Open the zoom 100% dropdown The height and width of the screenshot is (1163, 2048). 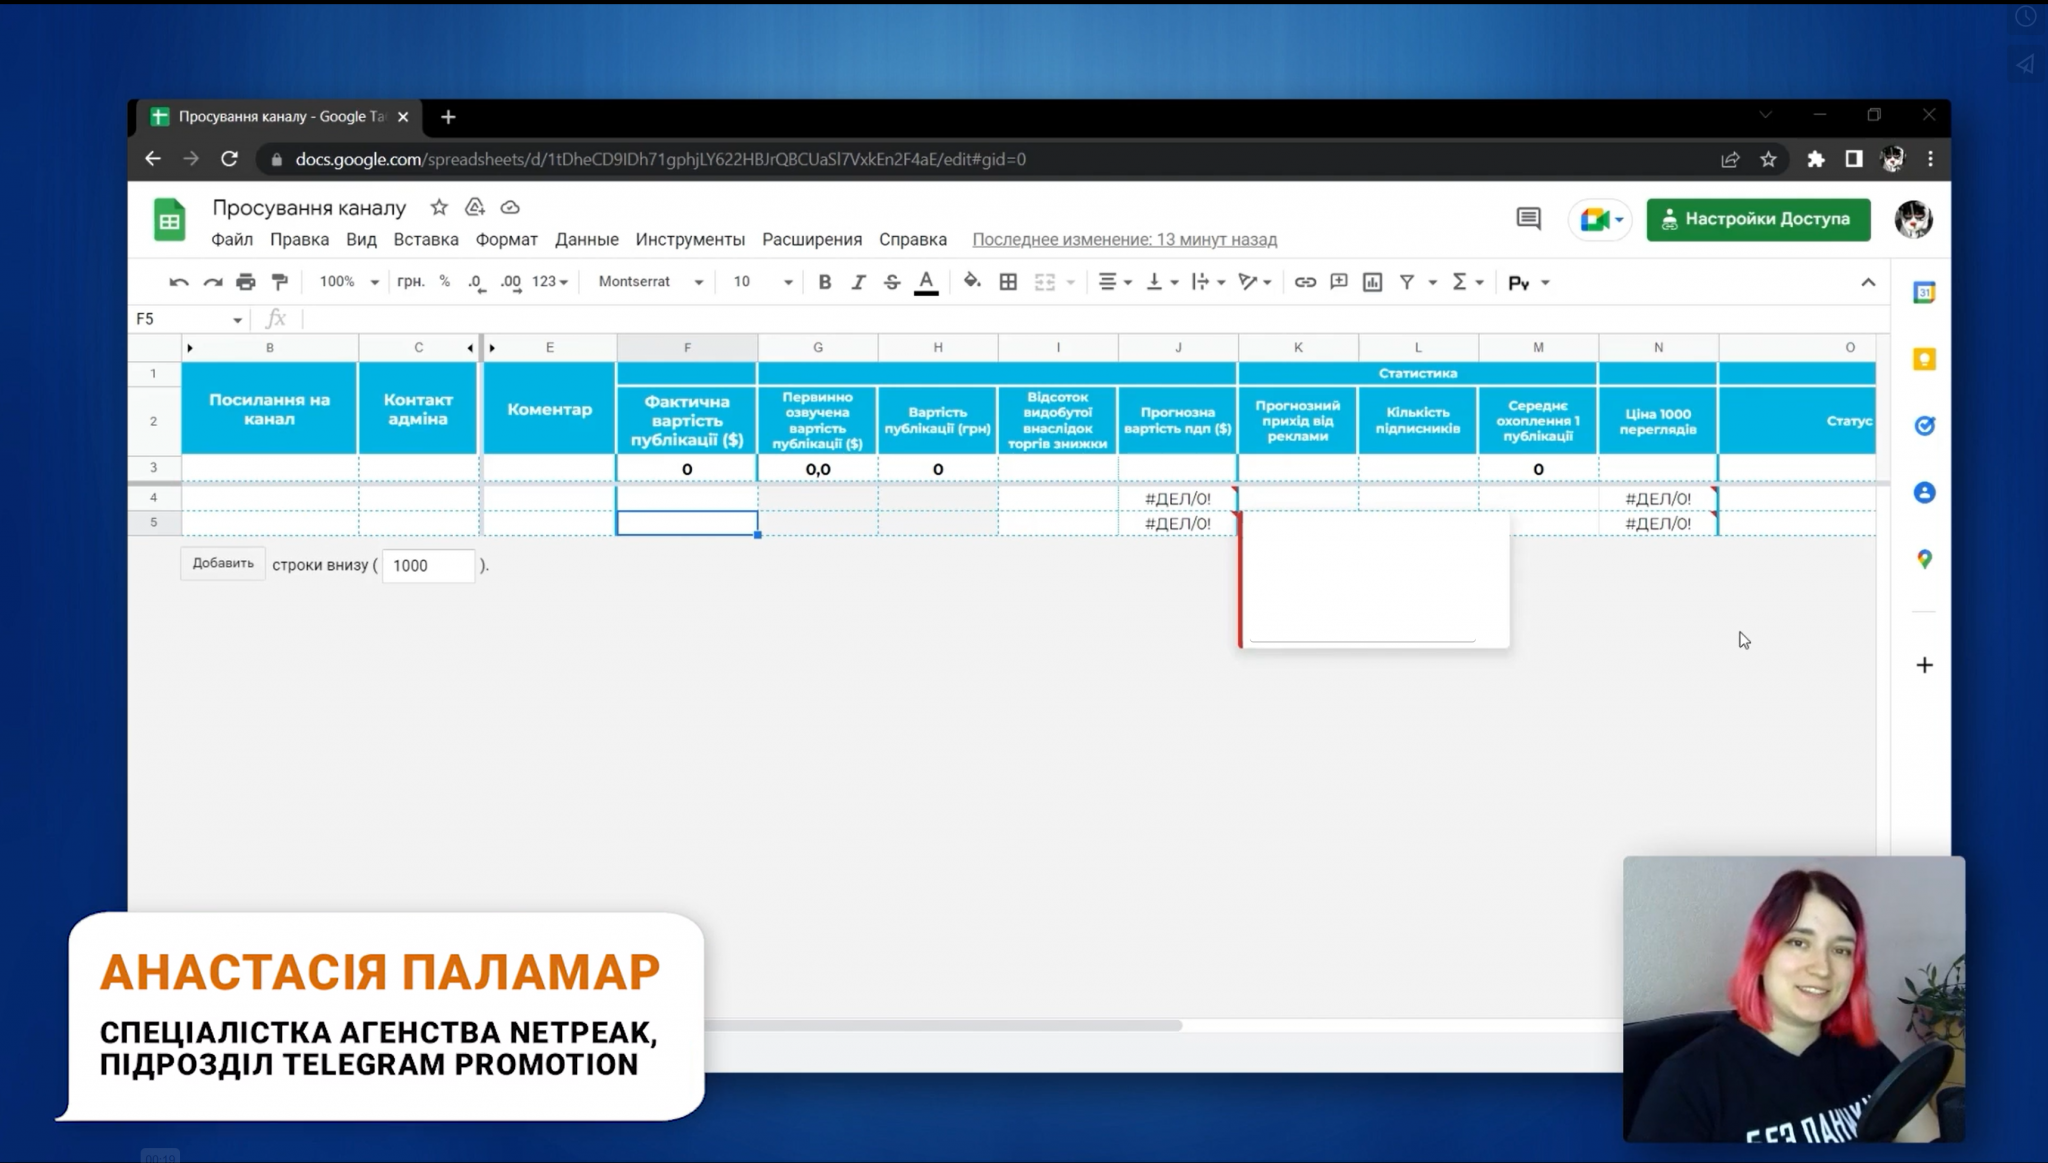[348, 282]
